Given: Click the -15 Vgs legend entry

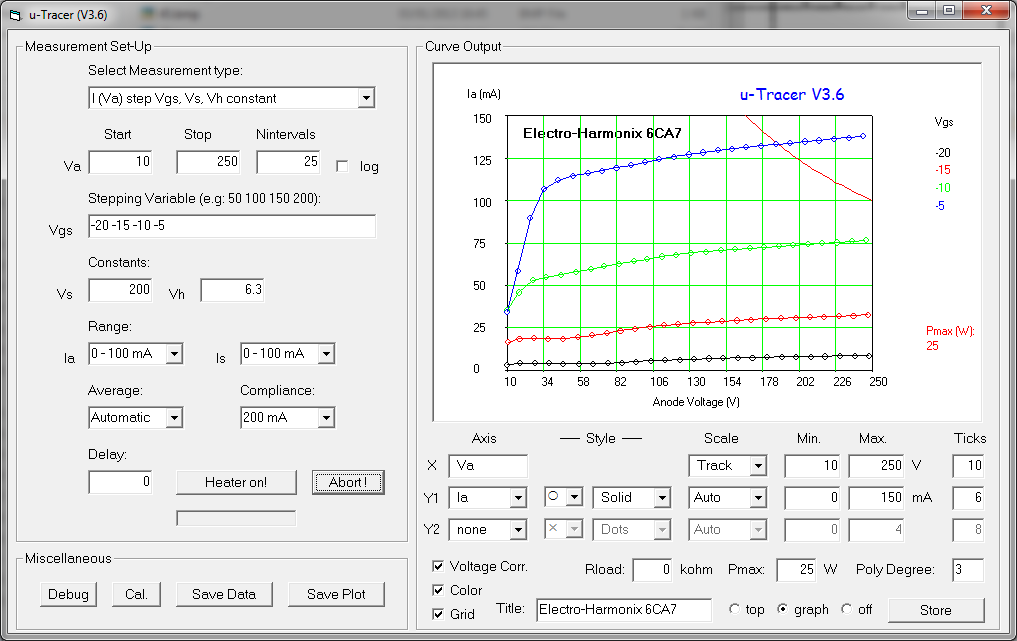Looking at the screenshot, I should pyautogui.click(x=942, y=170).
